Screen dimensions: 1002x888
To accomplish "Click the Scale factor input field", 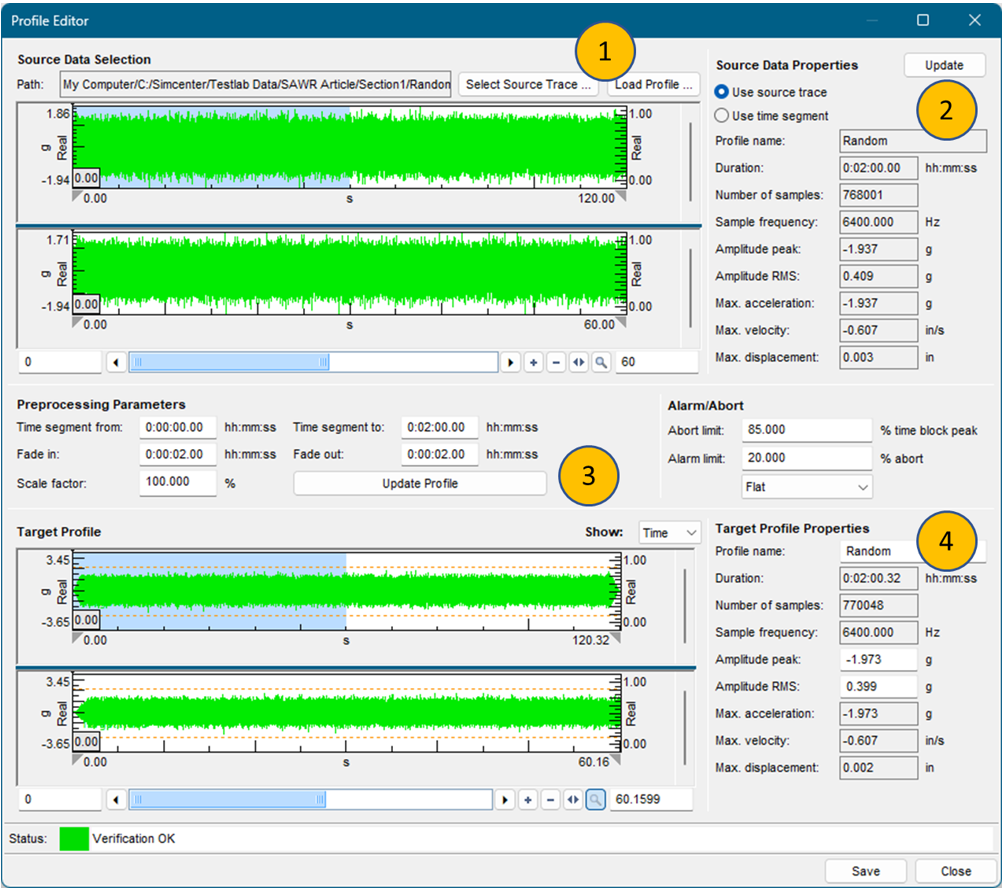I will point(178,483).
